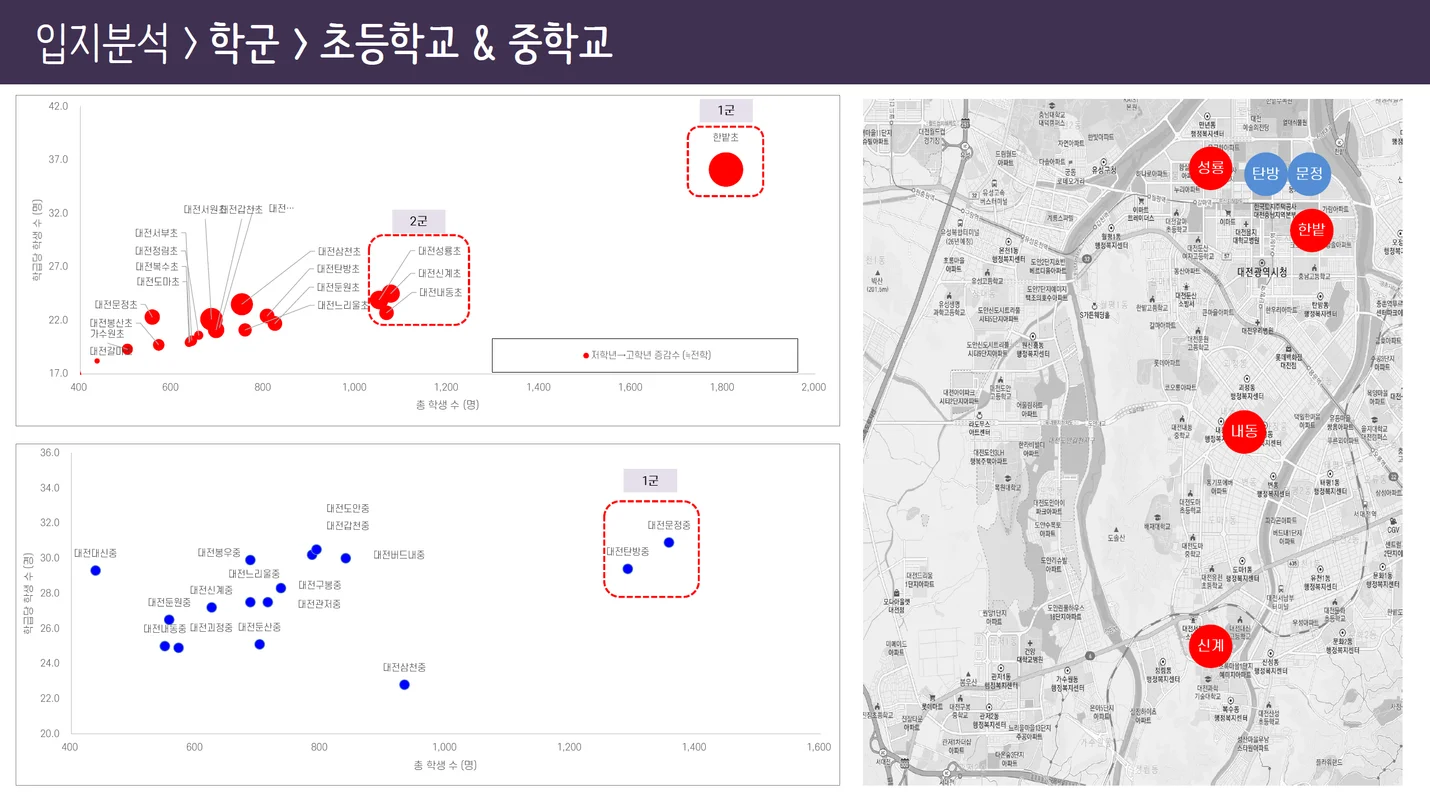Click the 가수원초 label

coord(107,333)
